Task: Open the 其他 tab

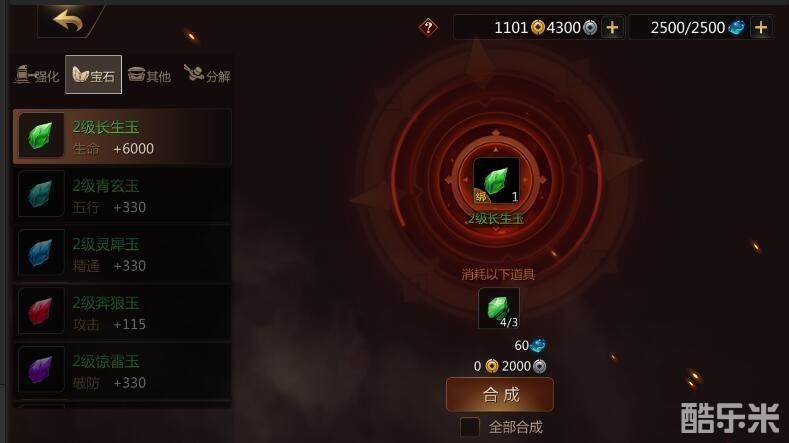Action: [x=149, y=75]
